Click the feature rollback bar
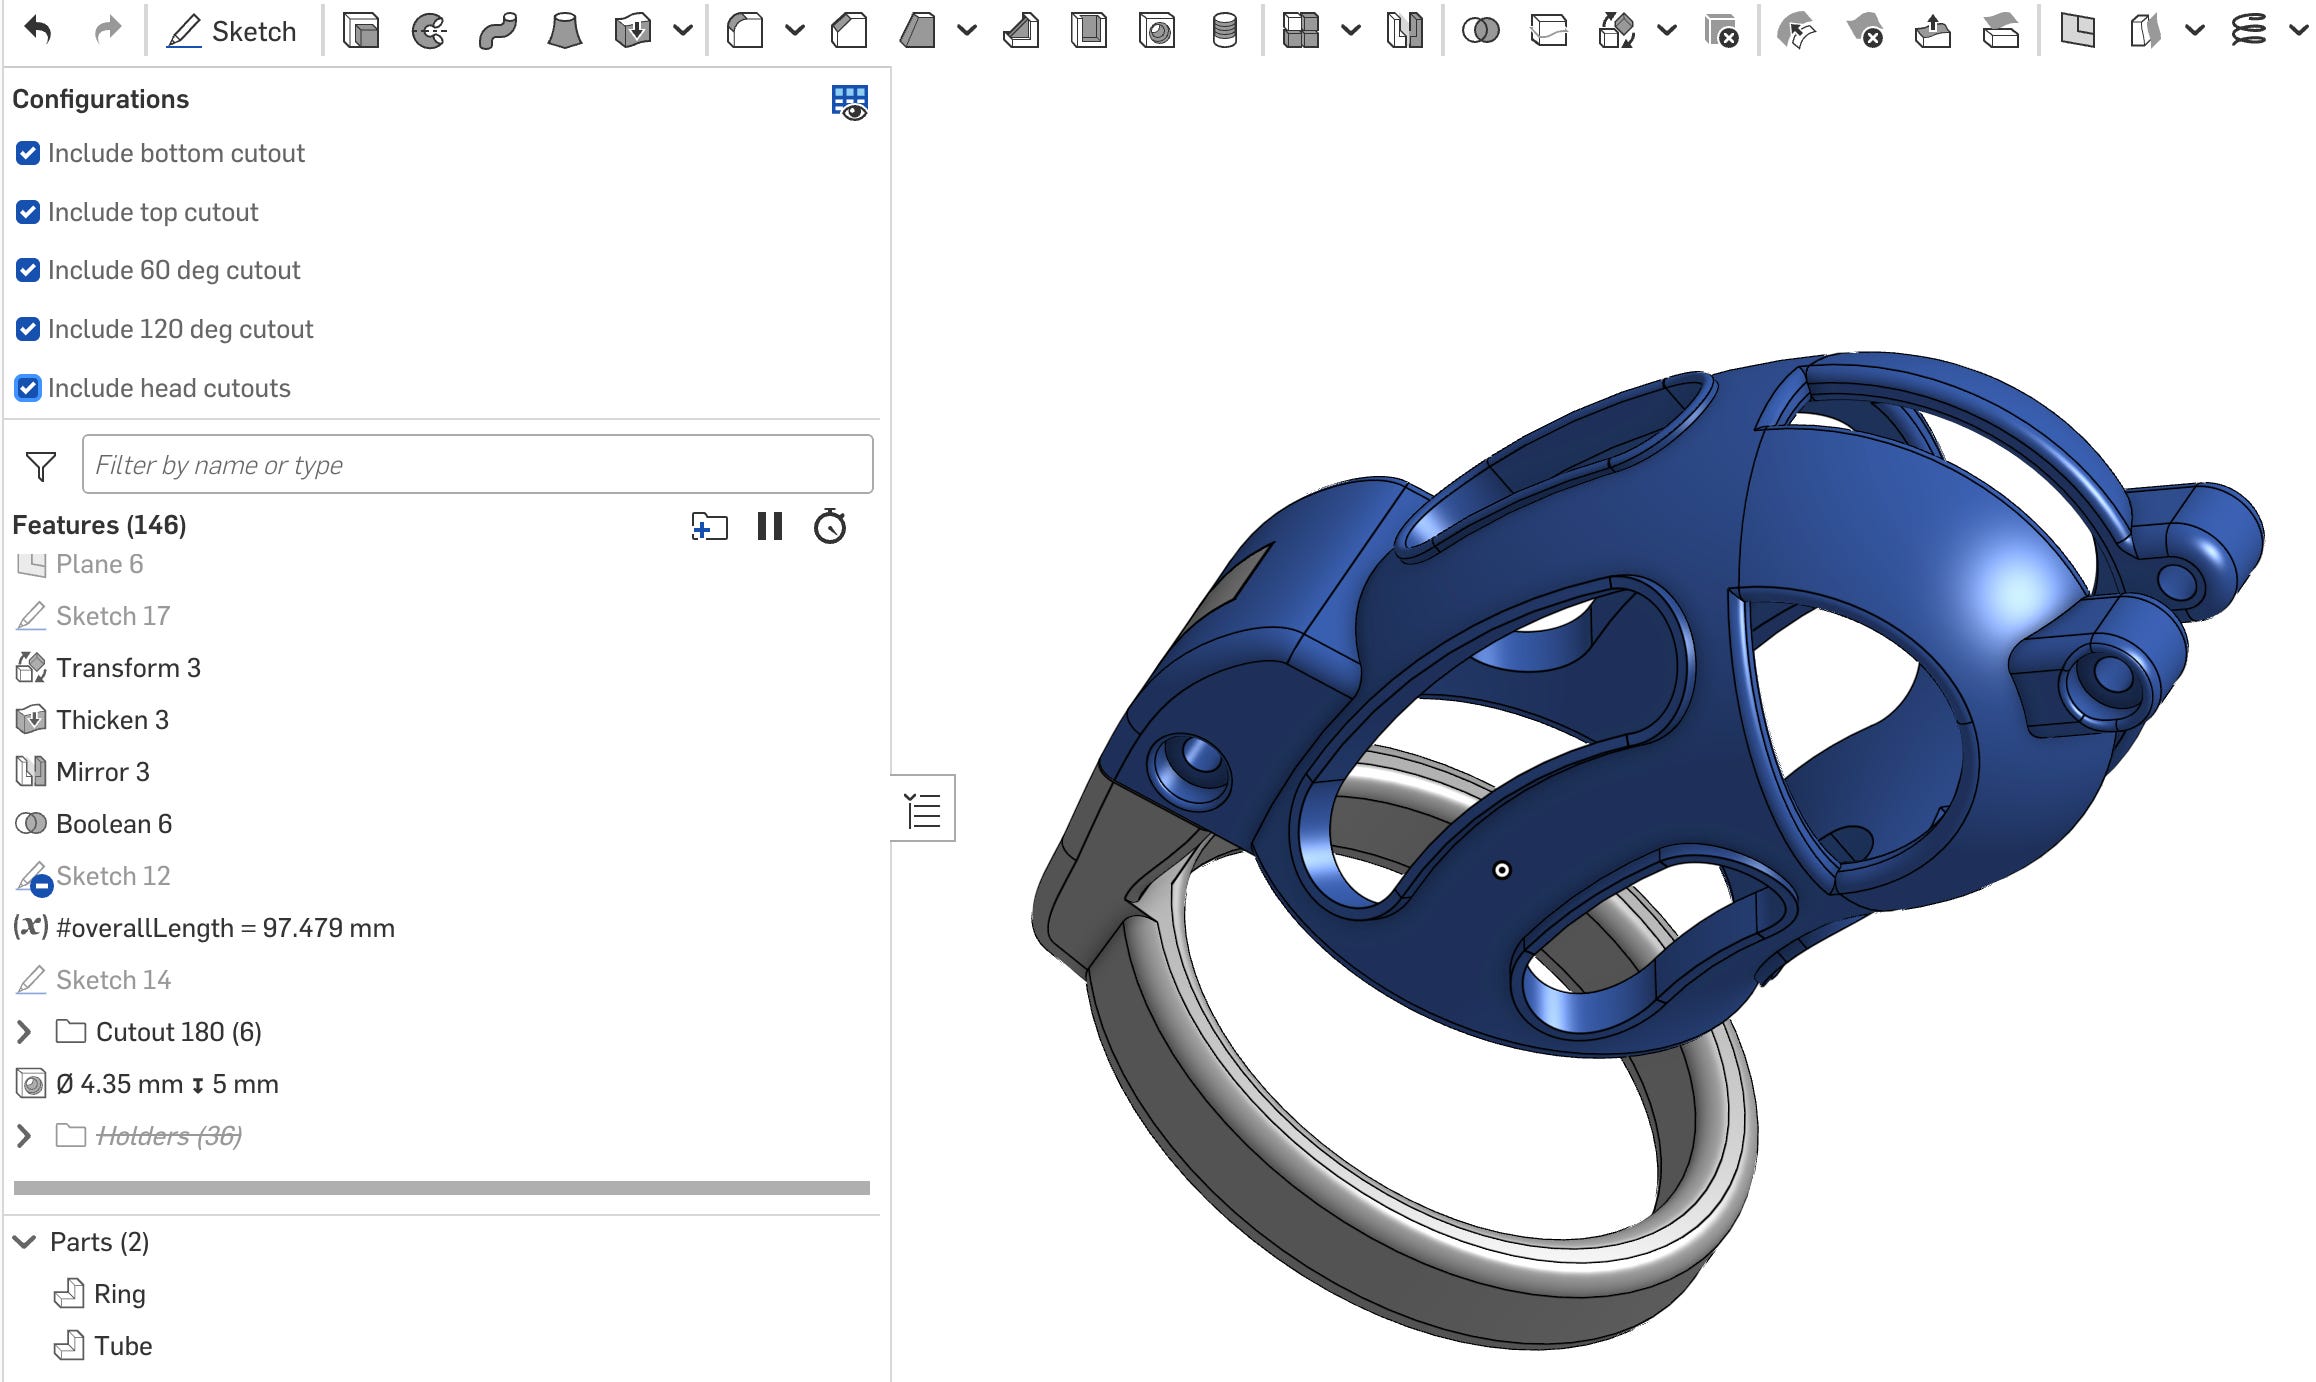 coord(441,1188)
